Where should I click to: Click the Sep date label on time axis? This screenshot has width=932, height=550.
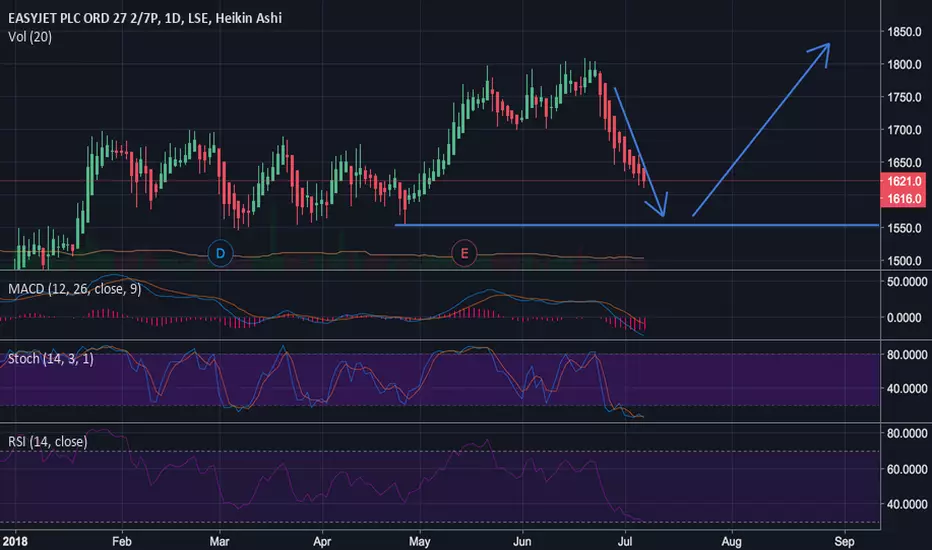844,542
